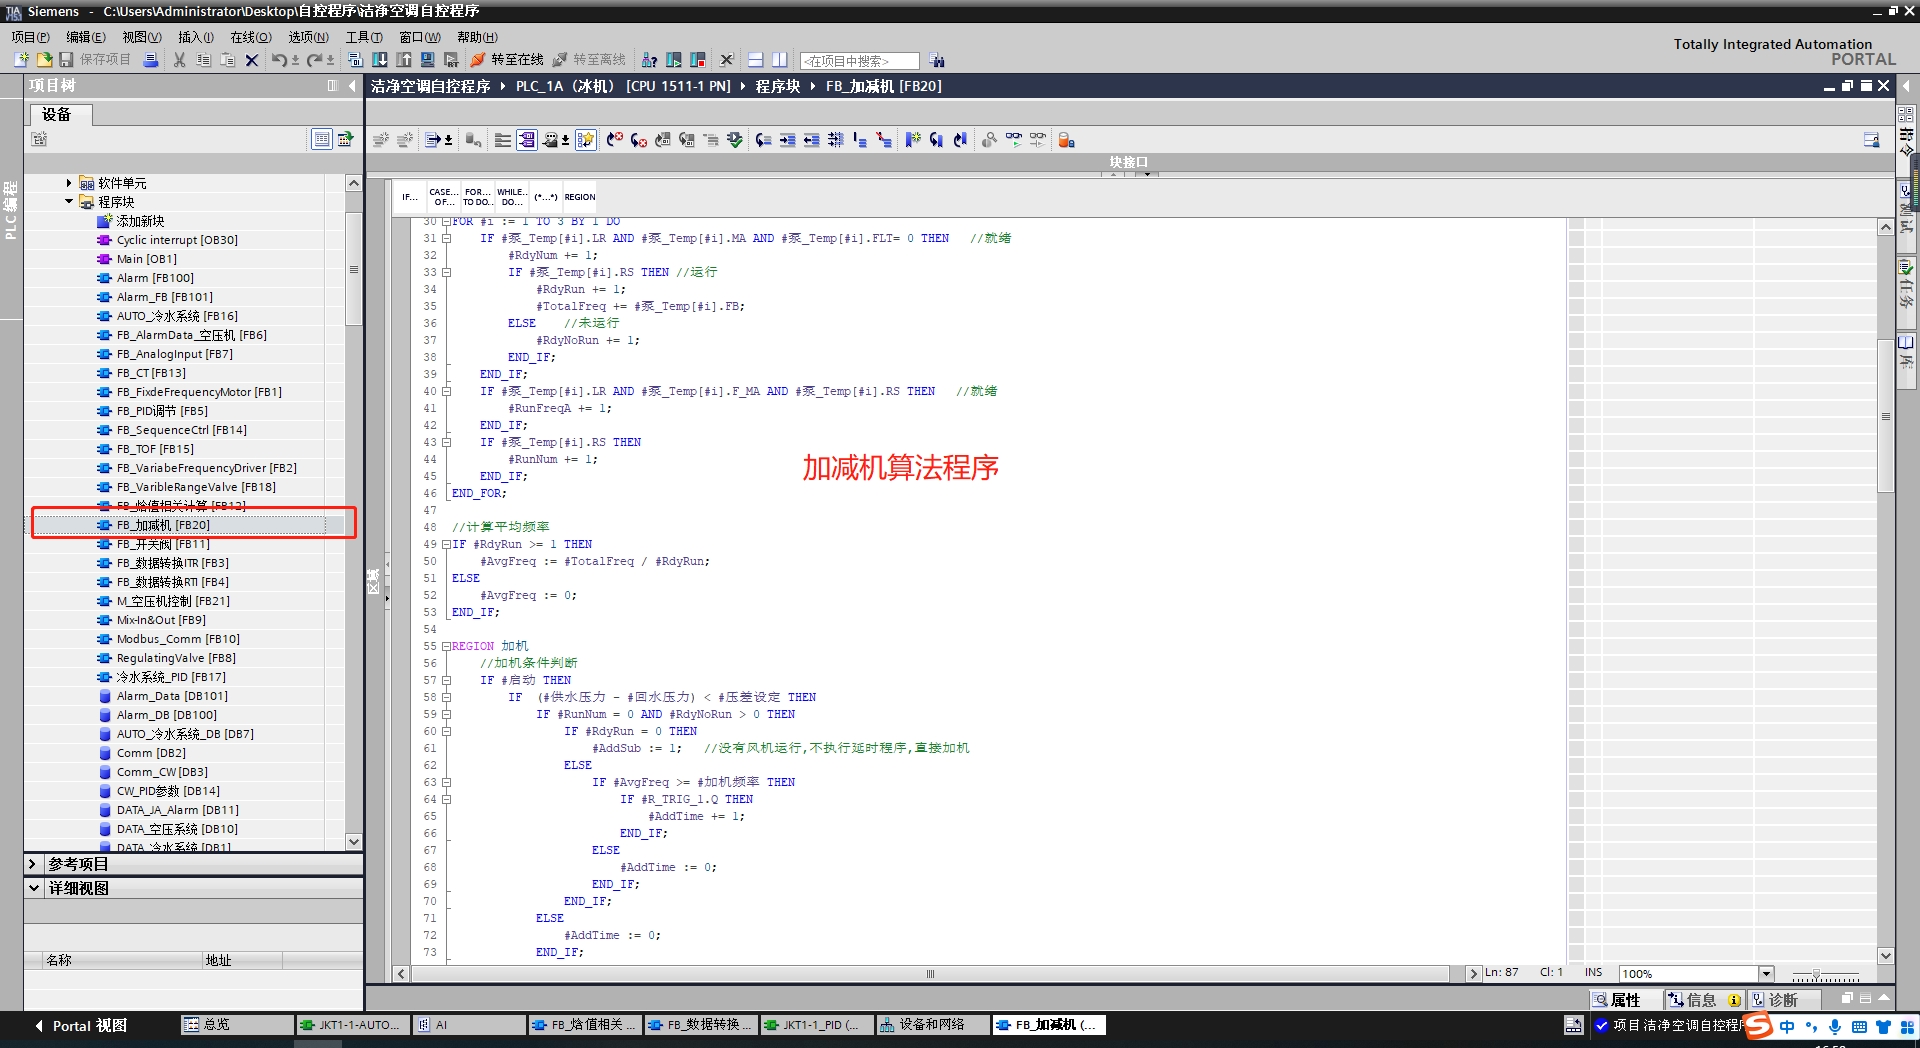The image size is (1920, 1048).
Task: Select FB_开关阀 [FB11] in the tree
Action: [x=163, y=544]
